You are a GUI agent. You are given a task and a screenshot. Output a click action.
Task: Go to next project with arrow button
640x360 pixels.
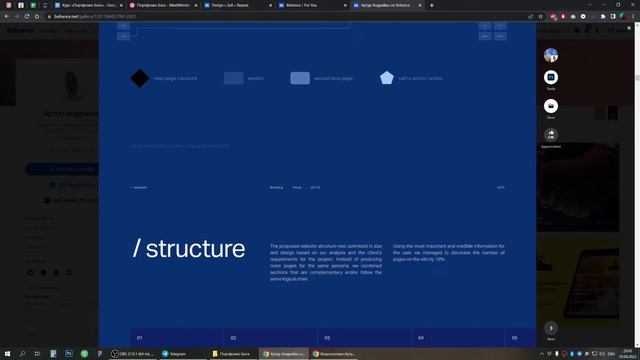coord(551,328)
